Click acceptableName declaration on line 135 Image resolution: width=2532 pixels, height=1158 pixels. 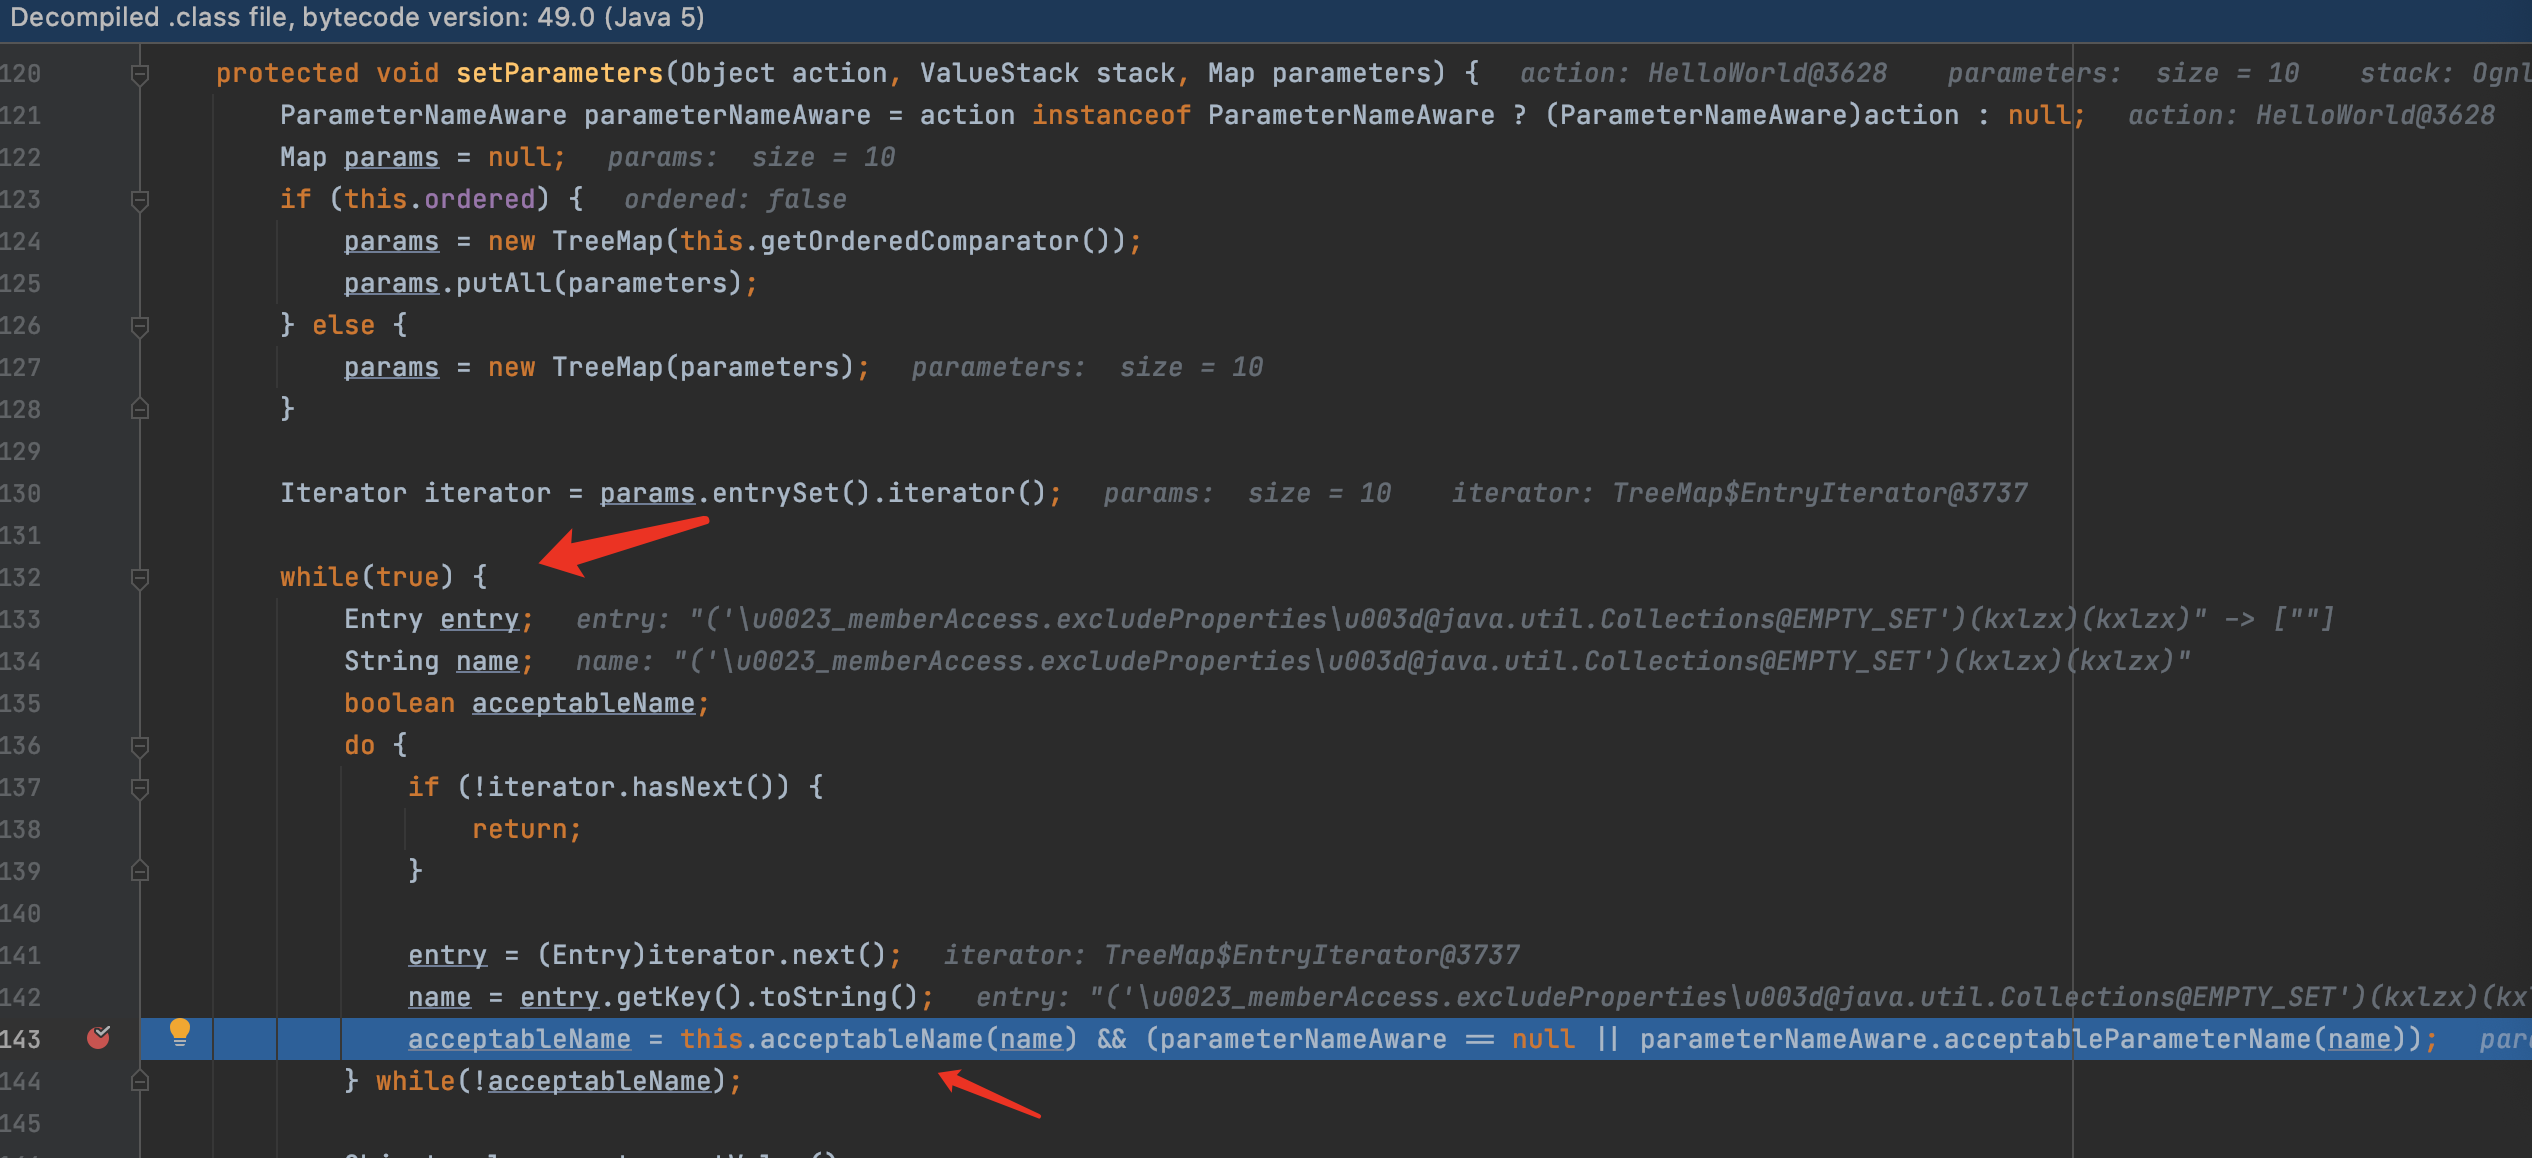[583, 703]
